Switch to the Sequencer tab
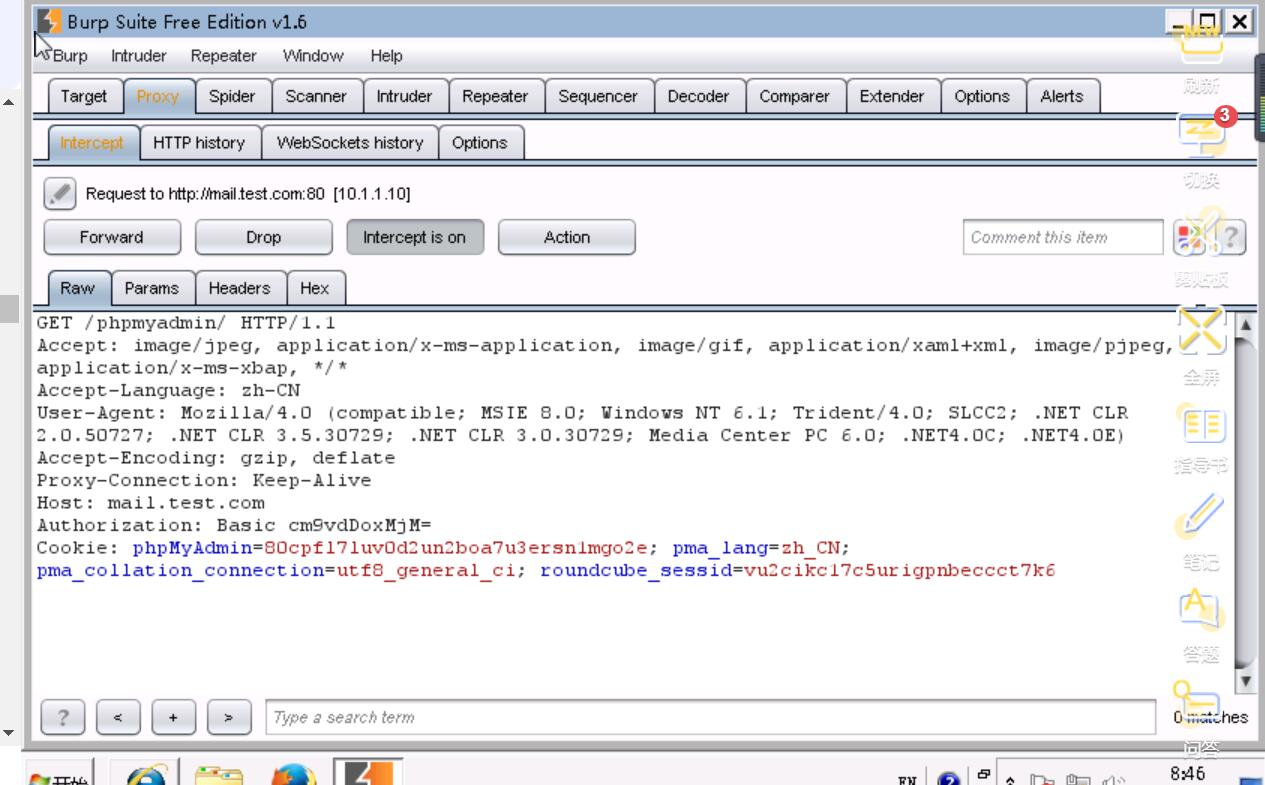 pos(598,96)
